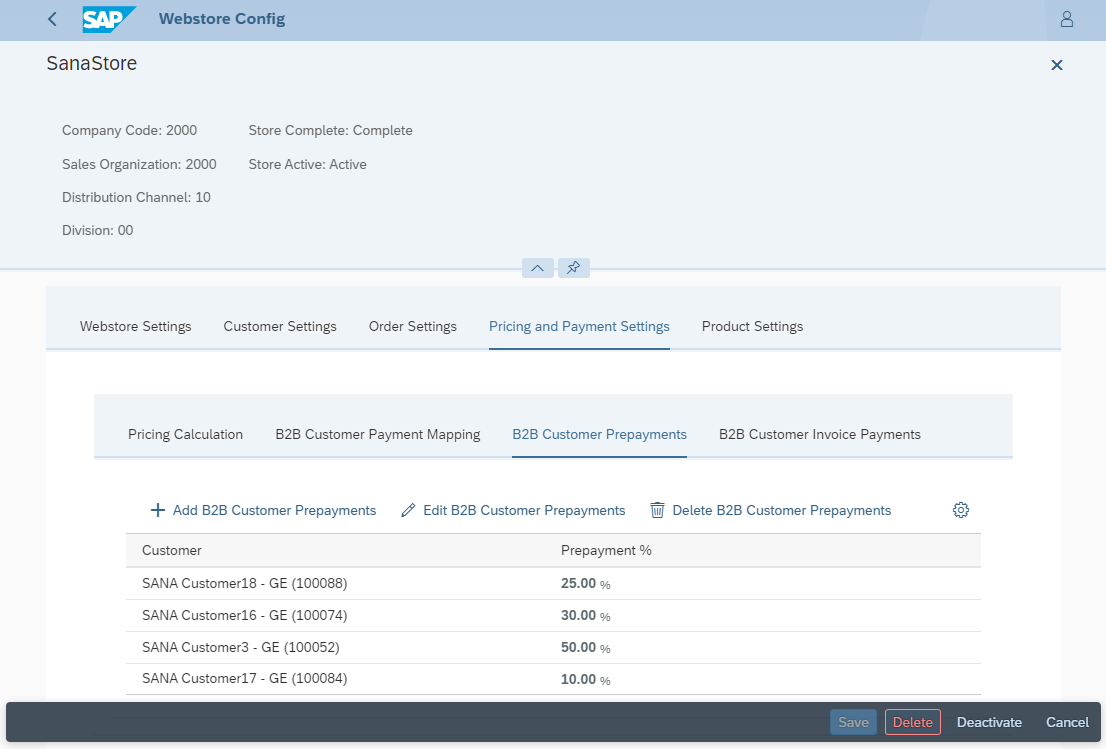Click the SAP logo

point(109,19)
